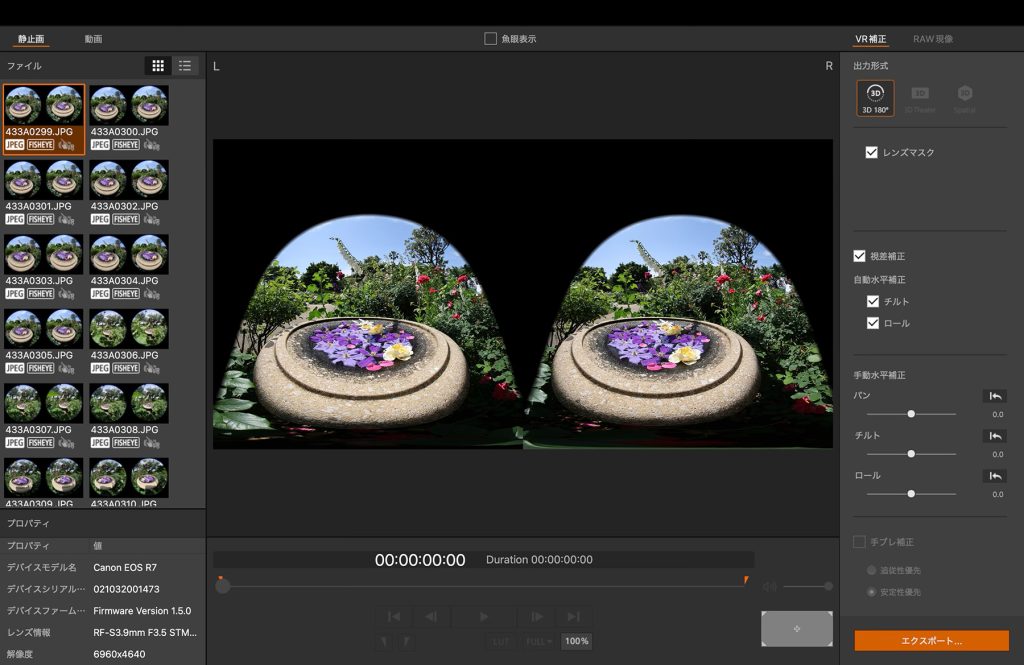Choose the 3D Theater output format
This screenshot has height=665, width=1024.
coord(920,98)
